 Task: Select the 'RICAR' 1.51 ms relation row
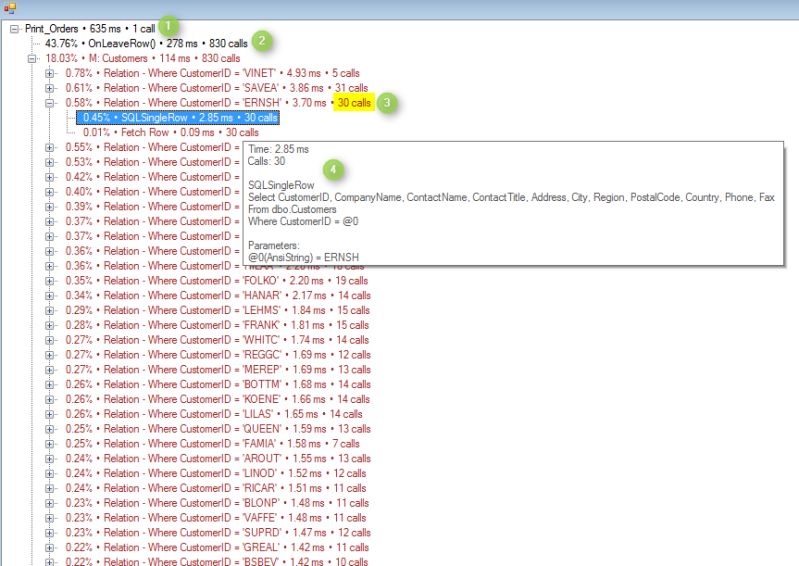click(216, 488)
